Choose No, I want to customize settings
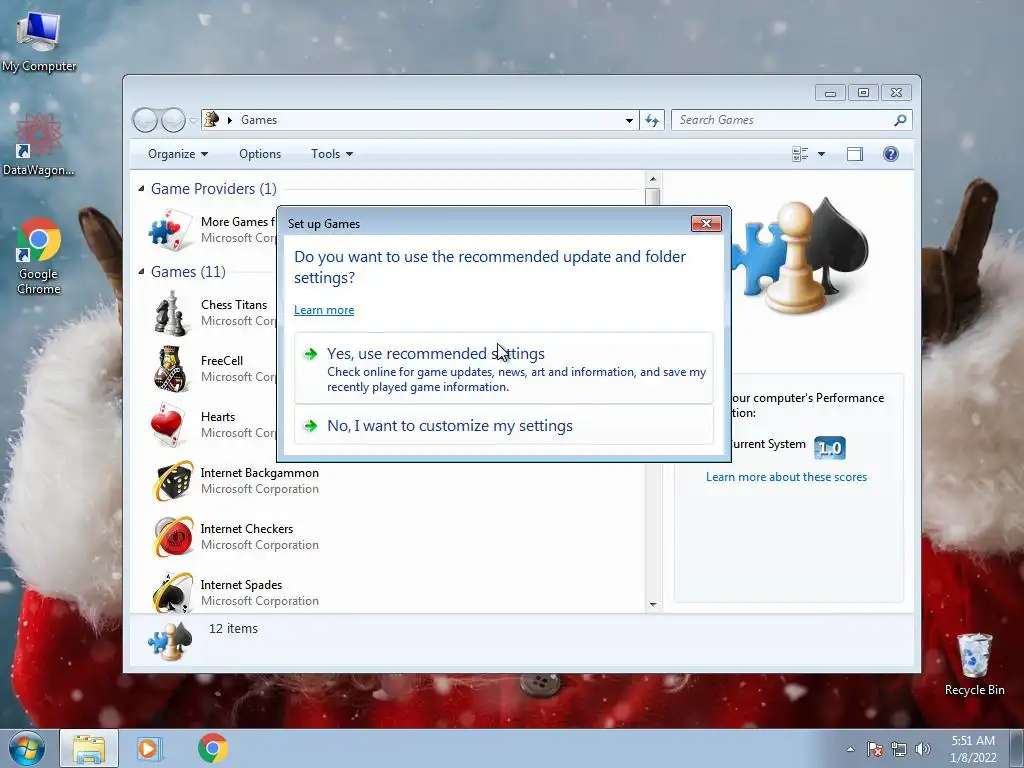The width and height of the screenshot is (1024, 768). point(504,425)
